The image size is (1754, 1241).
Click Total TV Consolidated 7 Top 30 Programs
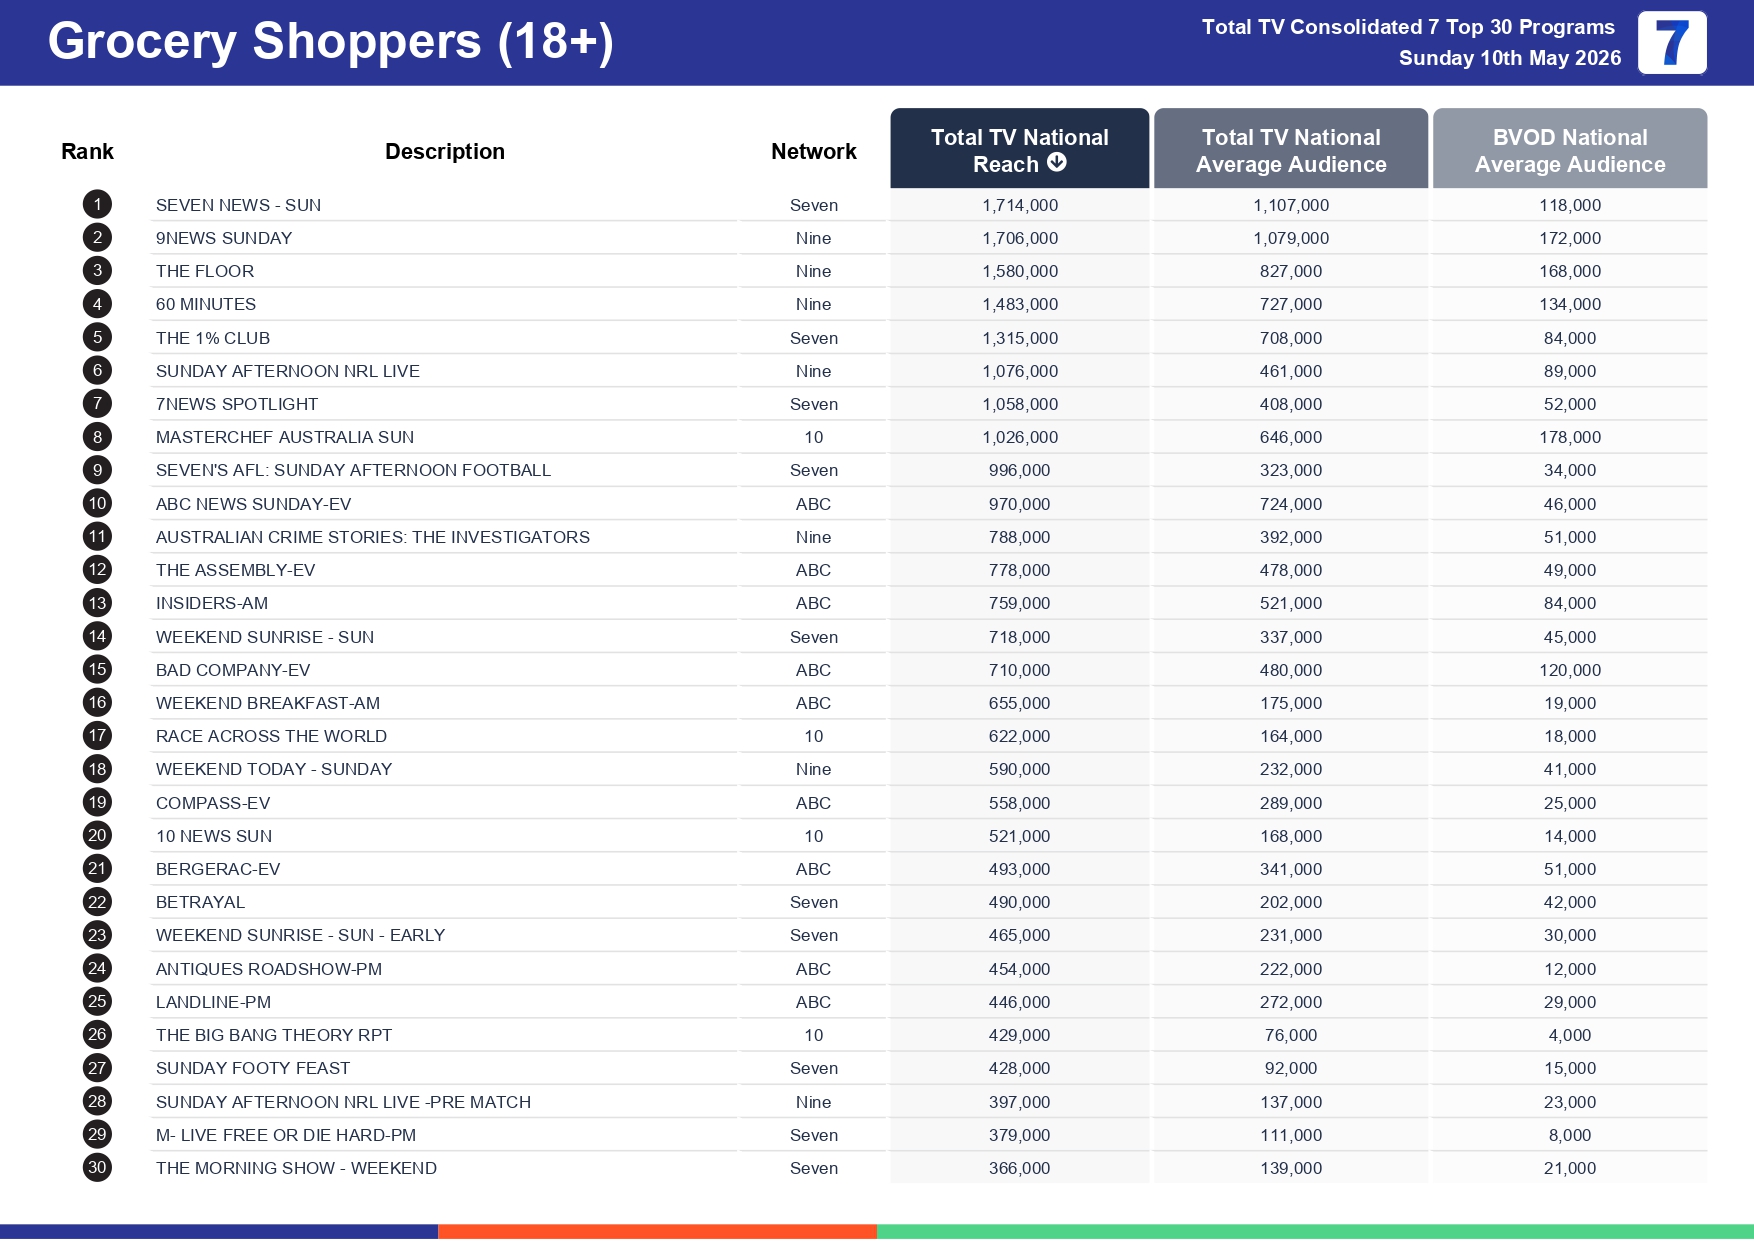pos(1408,27)
